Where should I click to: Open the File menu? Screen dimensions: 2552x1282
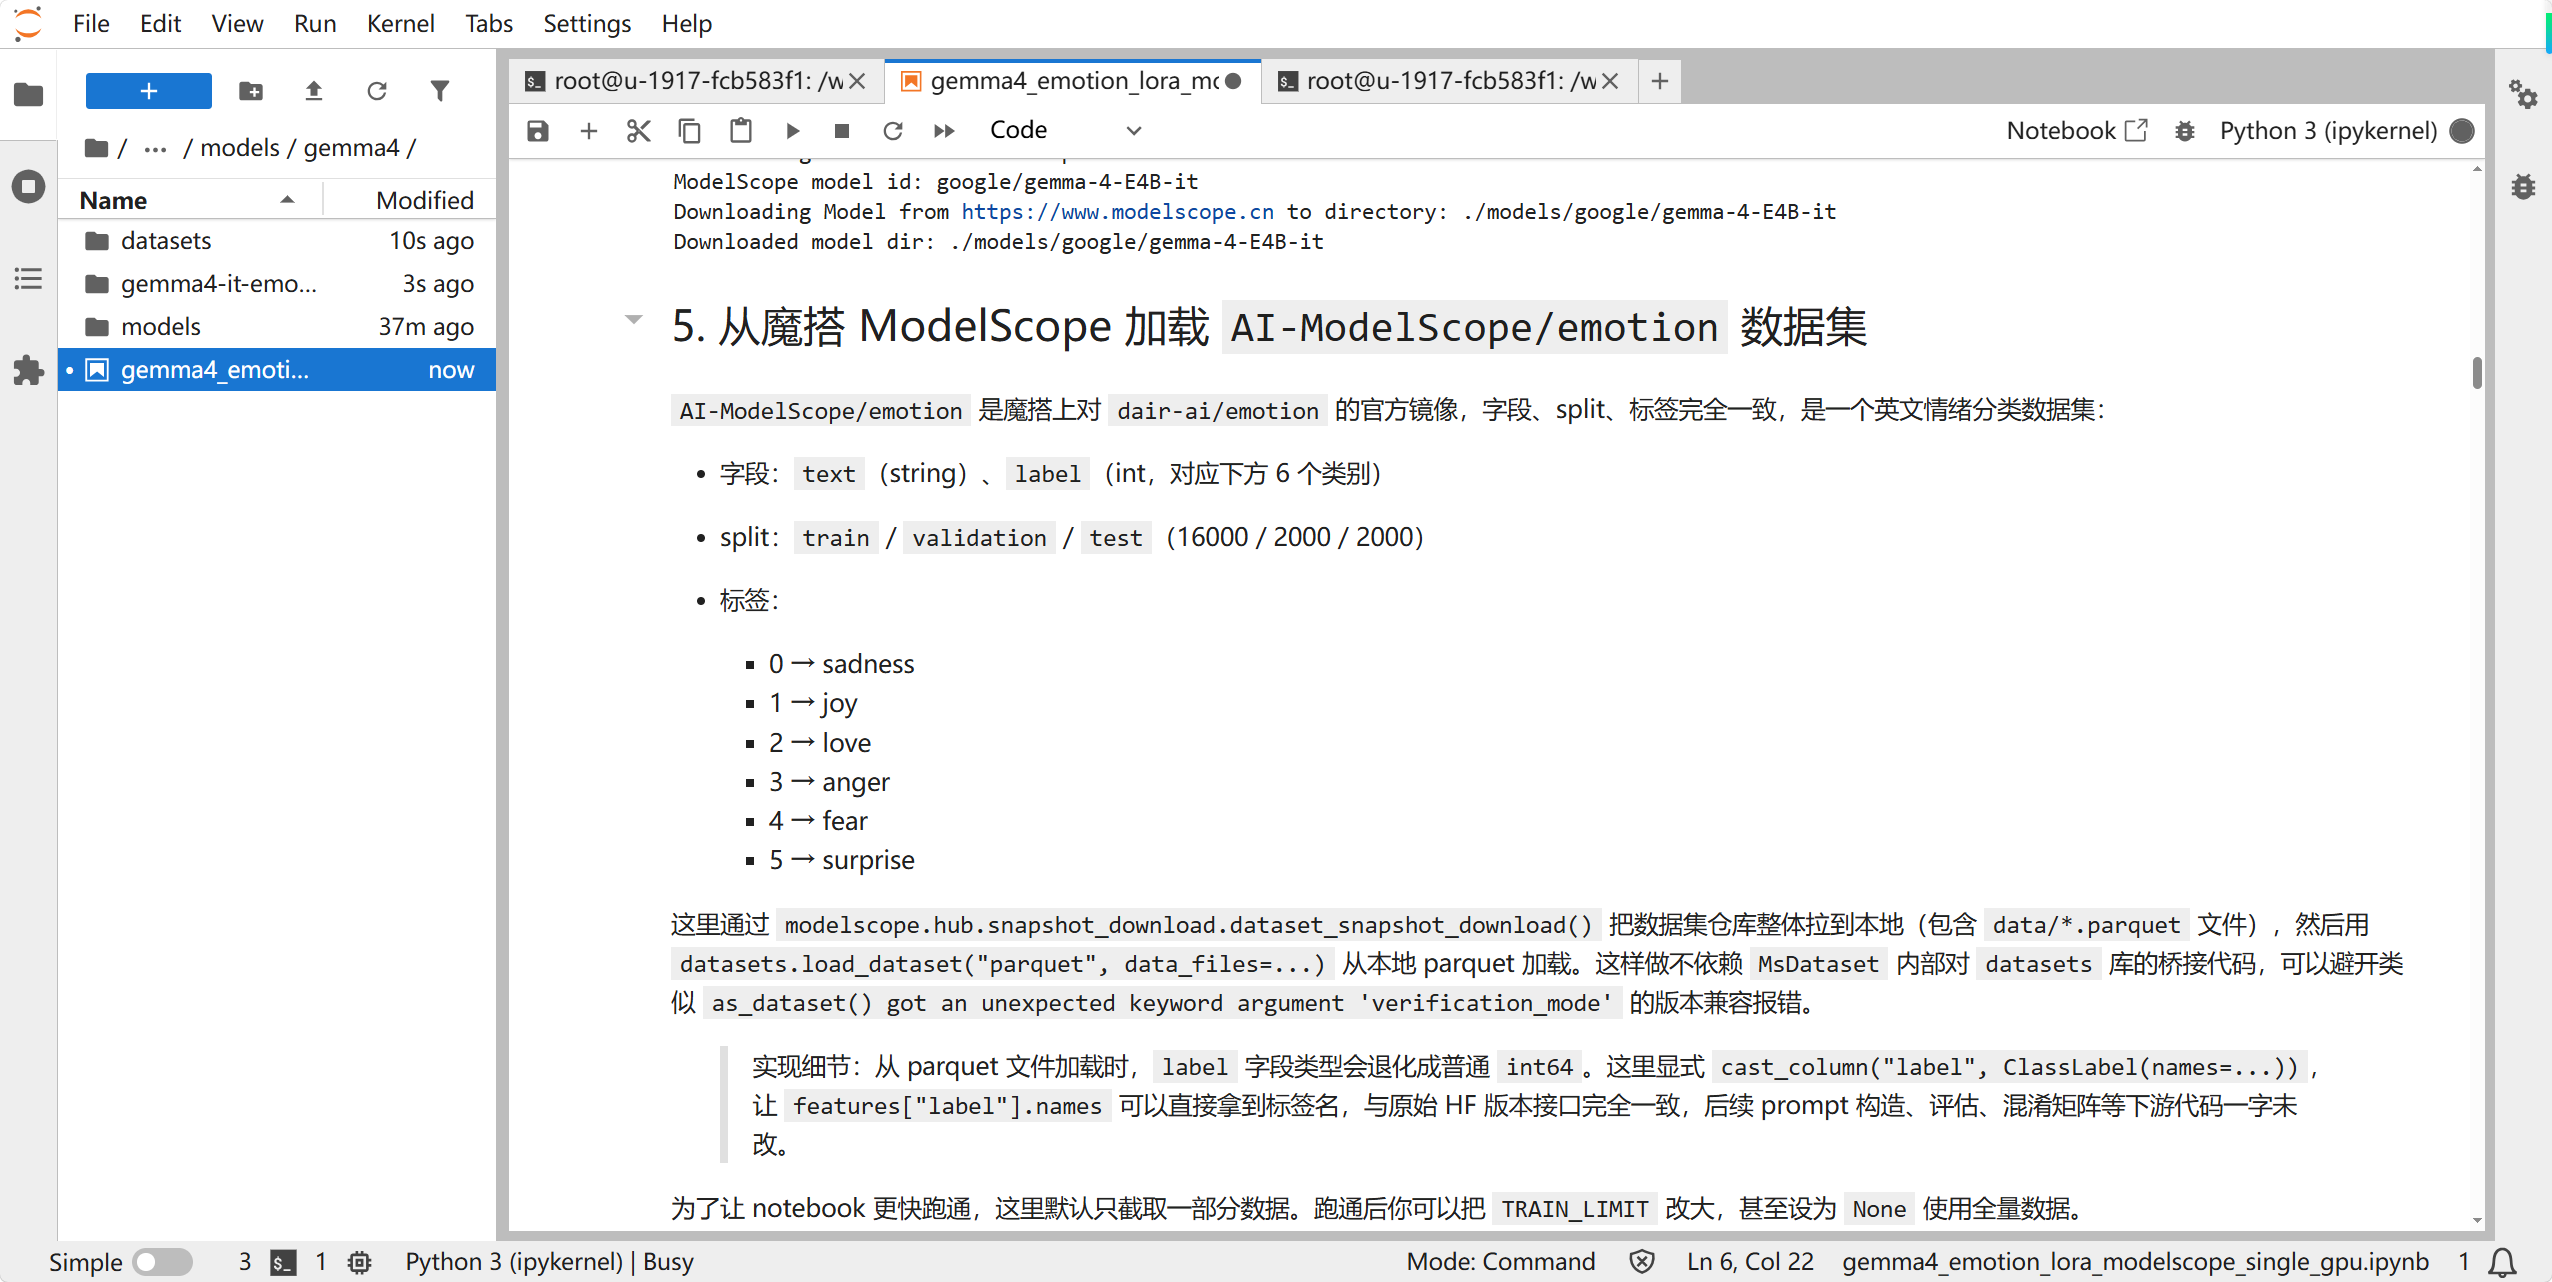91,23
